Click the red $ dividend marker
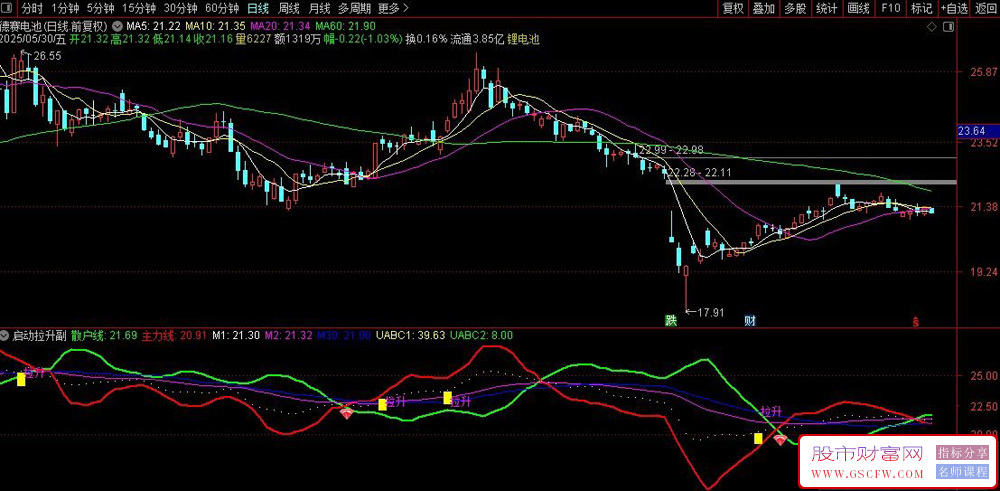The height and width of the screenshot is (491, 1000). pos(916,321)
